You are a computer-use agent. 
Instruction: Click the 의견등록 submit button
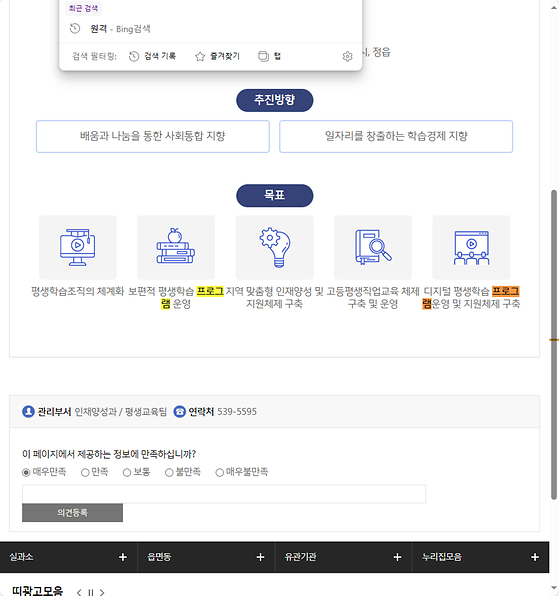72,513
